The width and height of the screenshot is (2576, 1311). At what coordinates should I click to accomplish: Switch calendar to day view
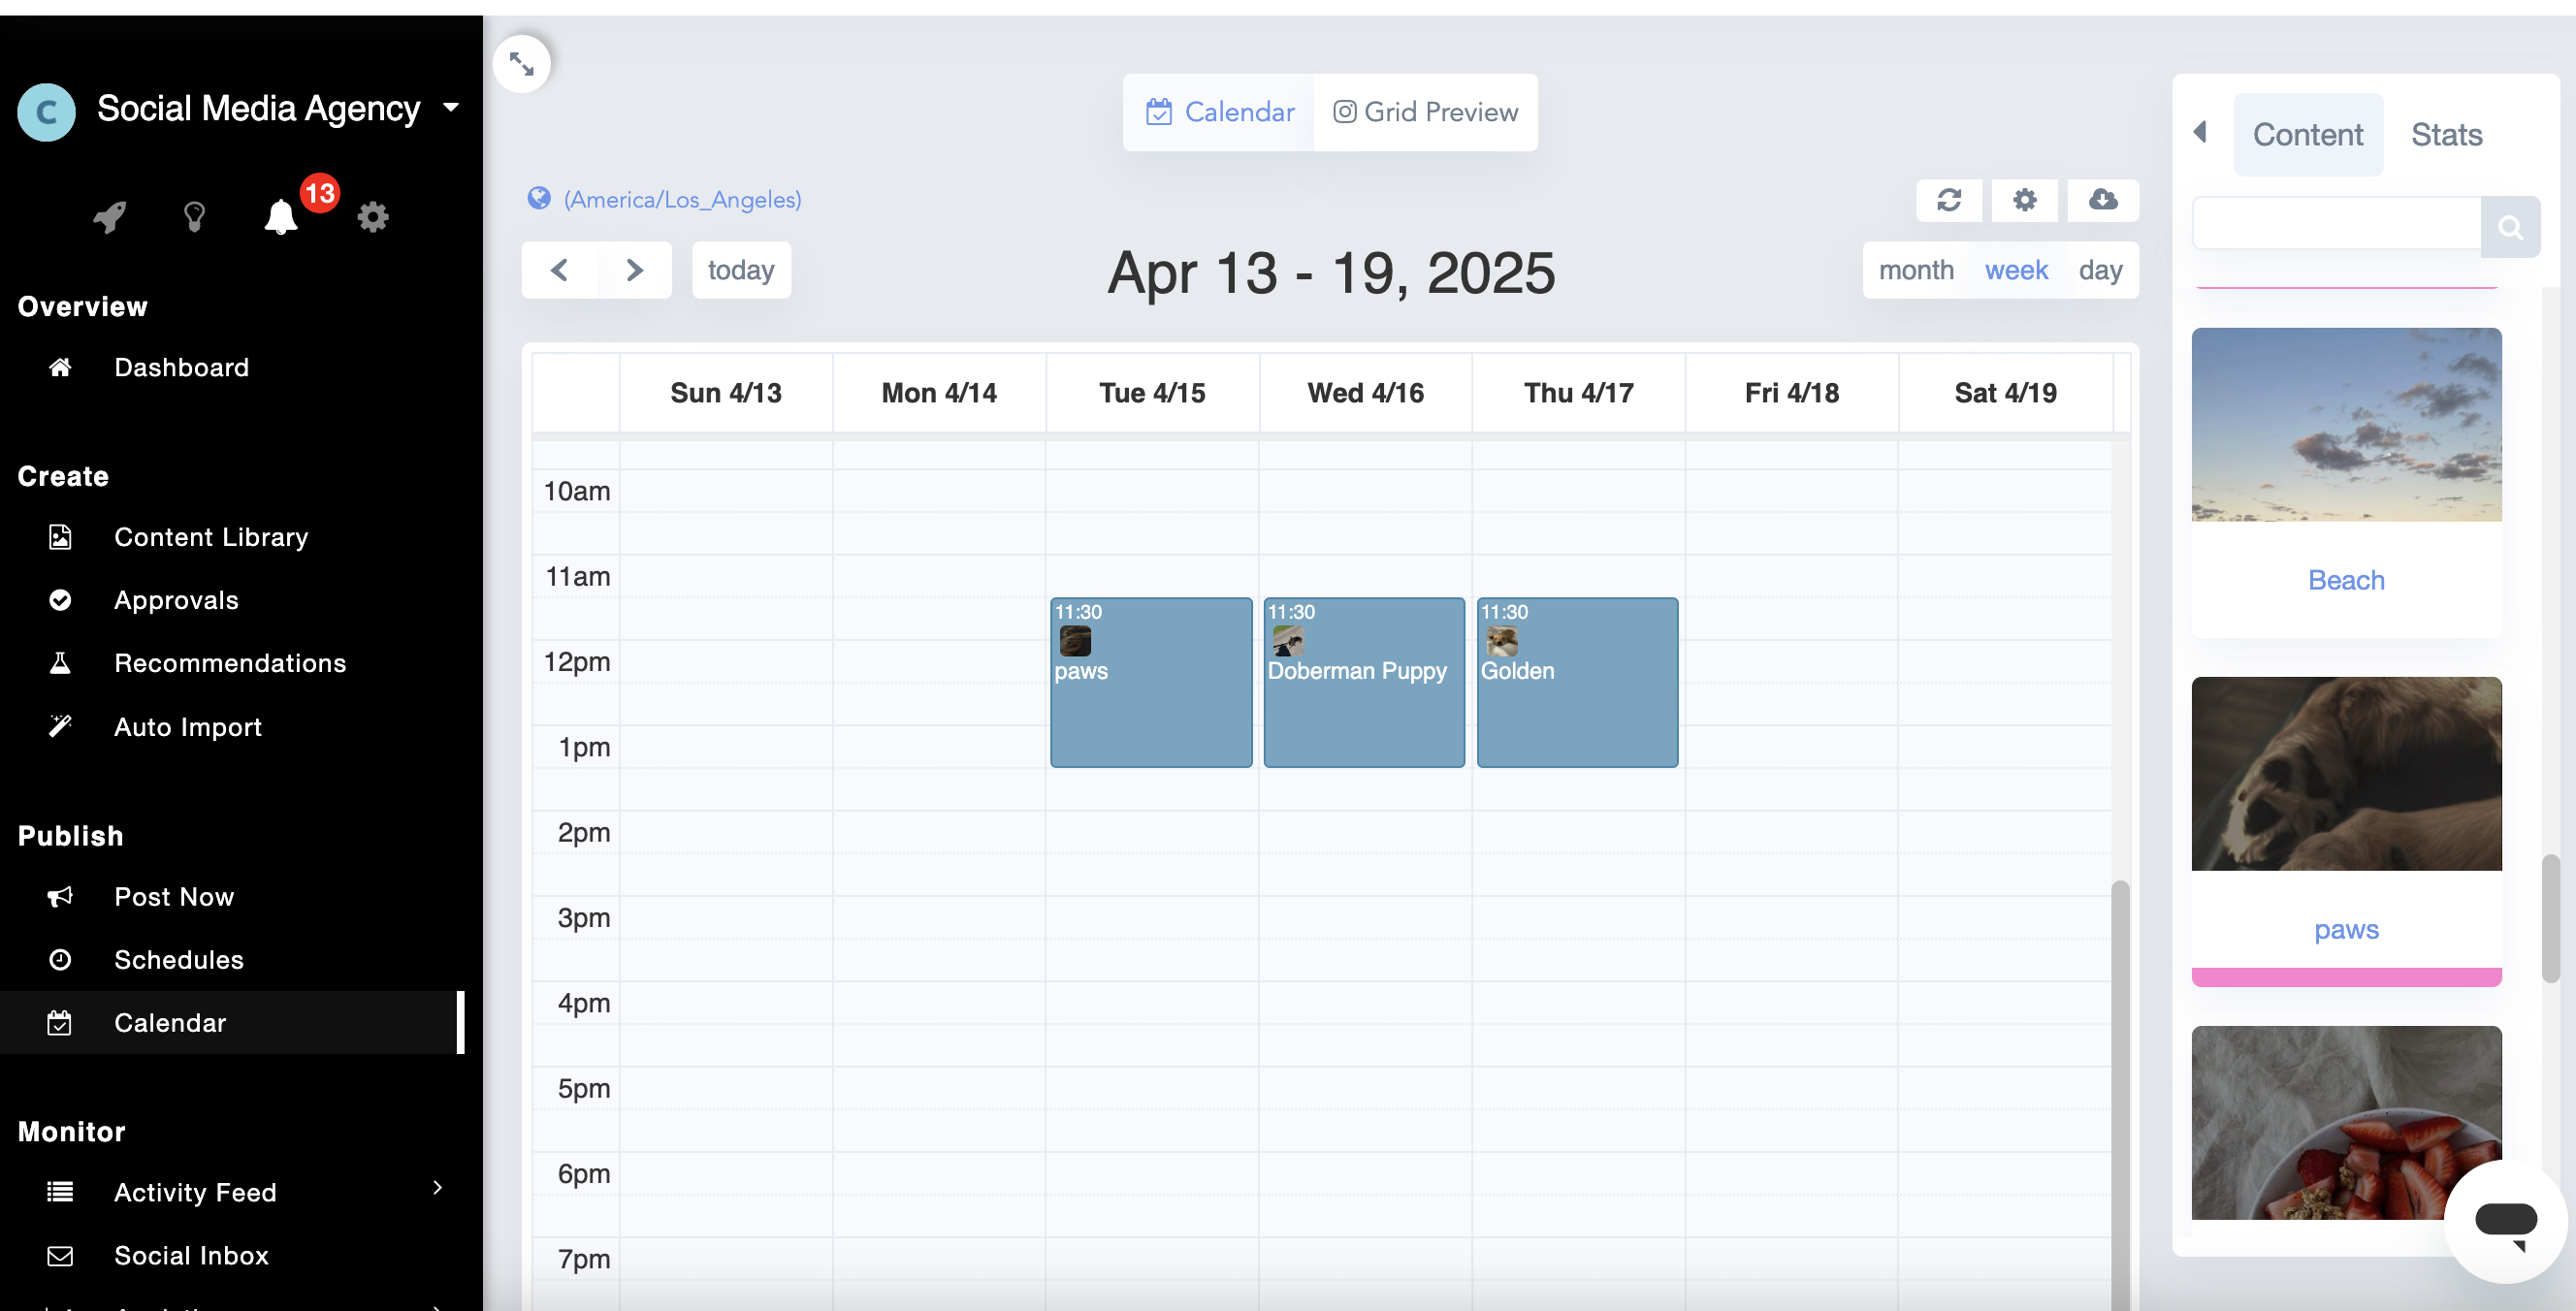point(2100,269)
